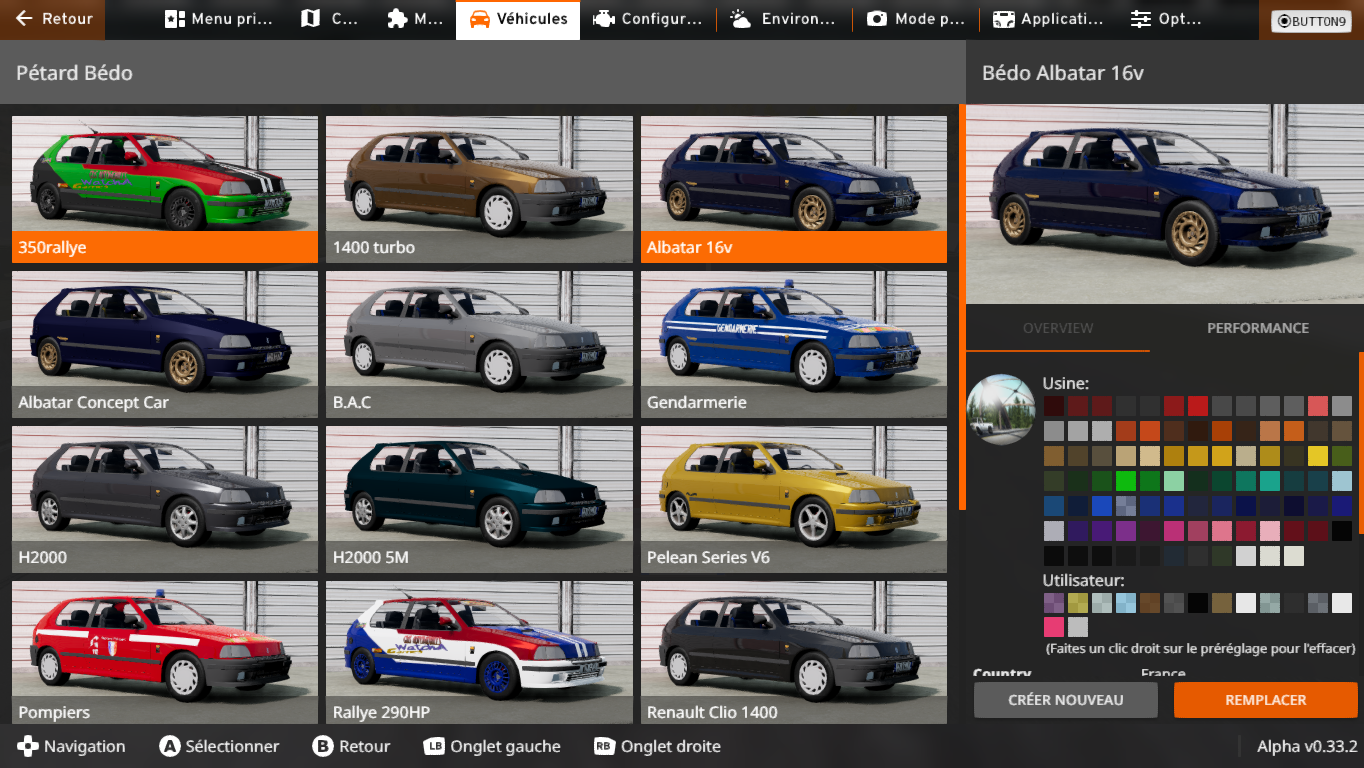Click the Alpha v0.33.2 version label

click(x=1307, y=746)
